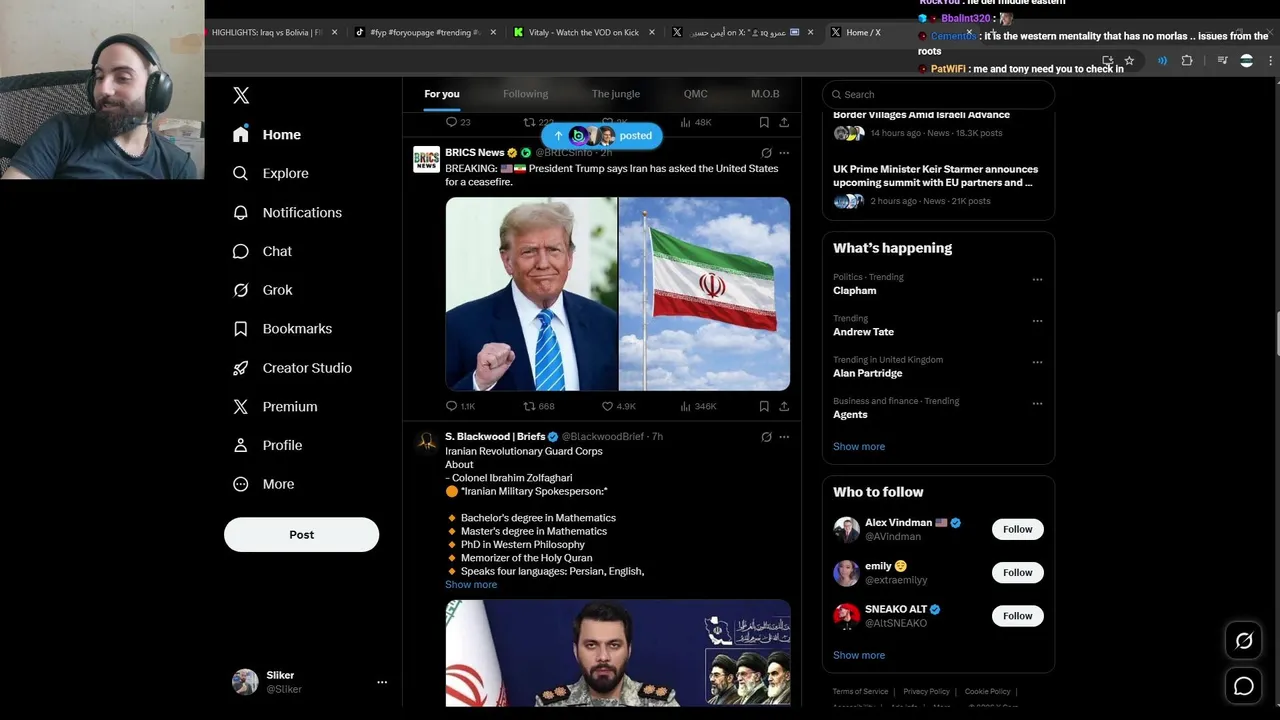The height and width of the screenshot is (720, 1280).
Task: Open the floating Grok button at bottom right
Action: tap(1244, 641)
